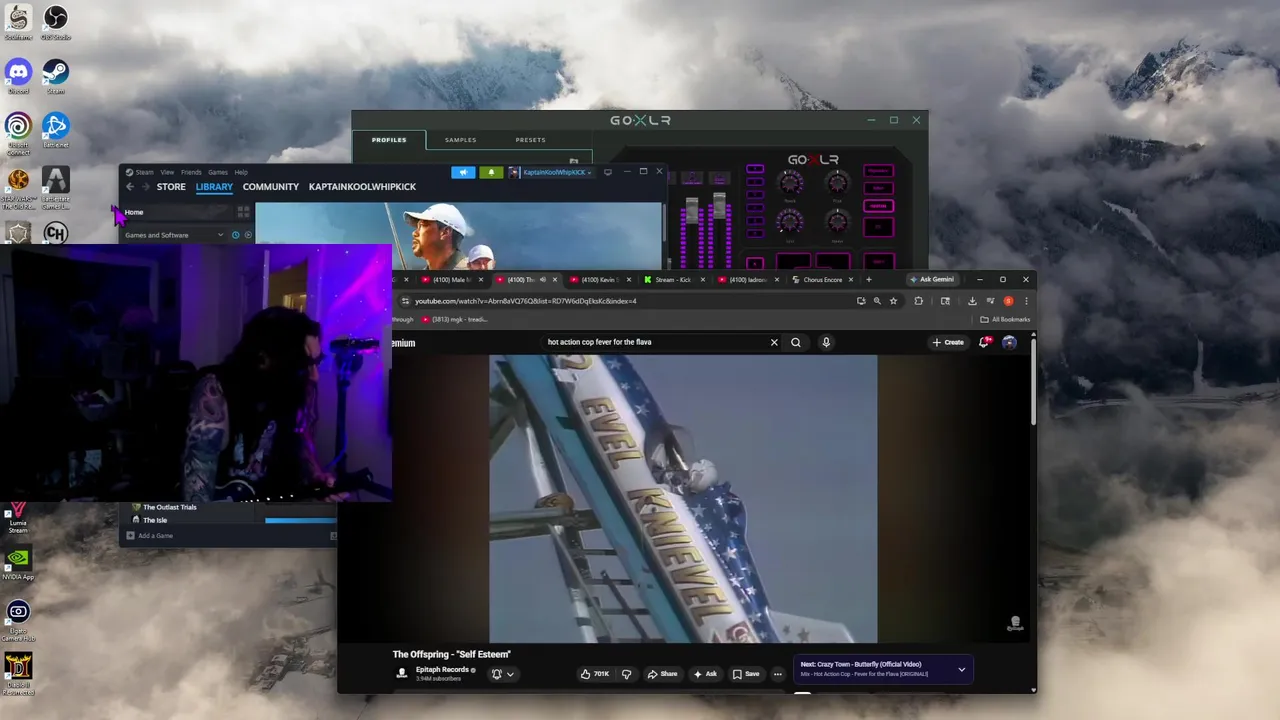The image size is (1280, 720).
Task: Open more actions menu under the video
Action: click(x=777, y=674)
